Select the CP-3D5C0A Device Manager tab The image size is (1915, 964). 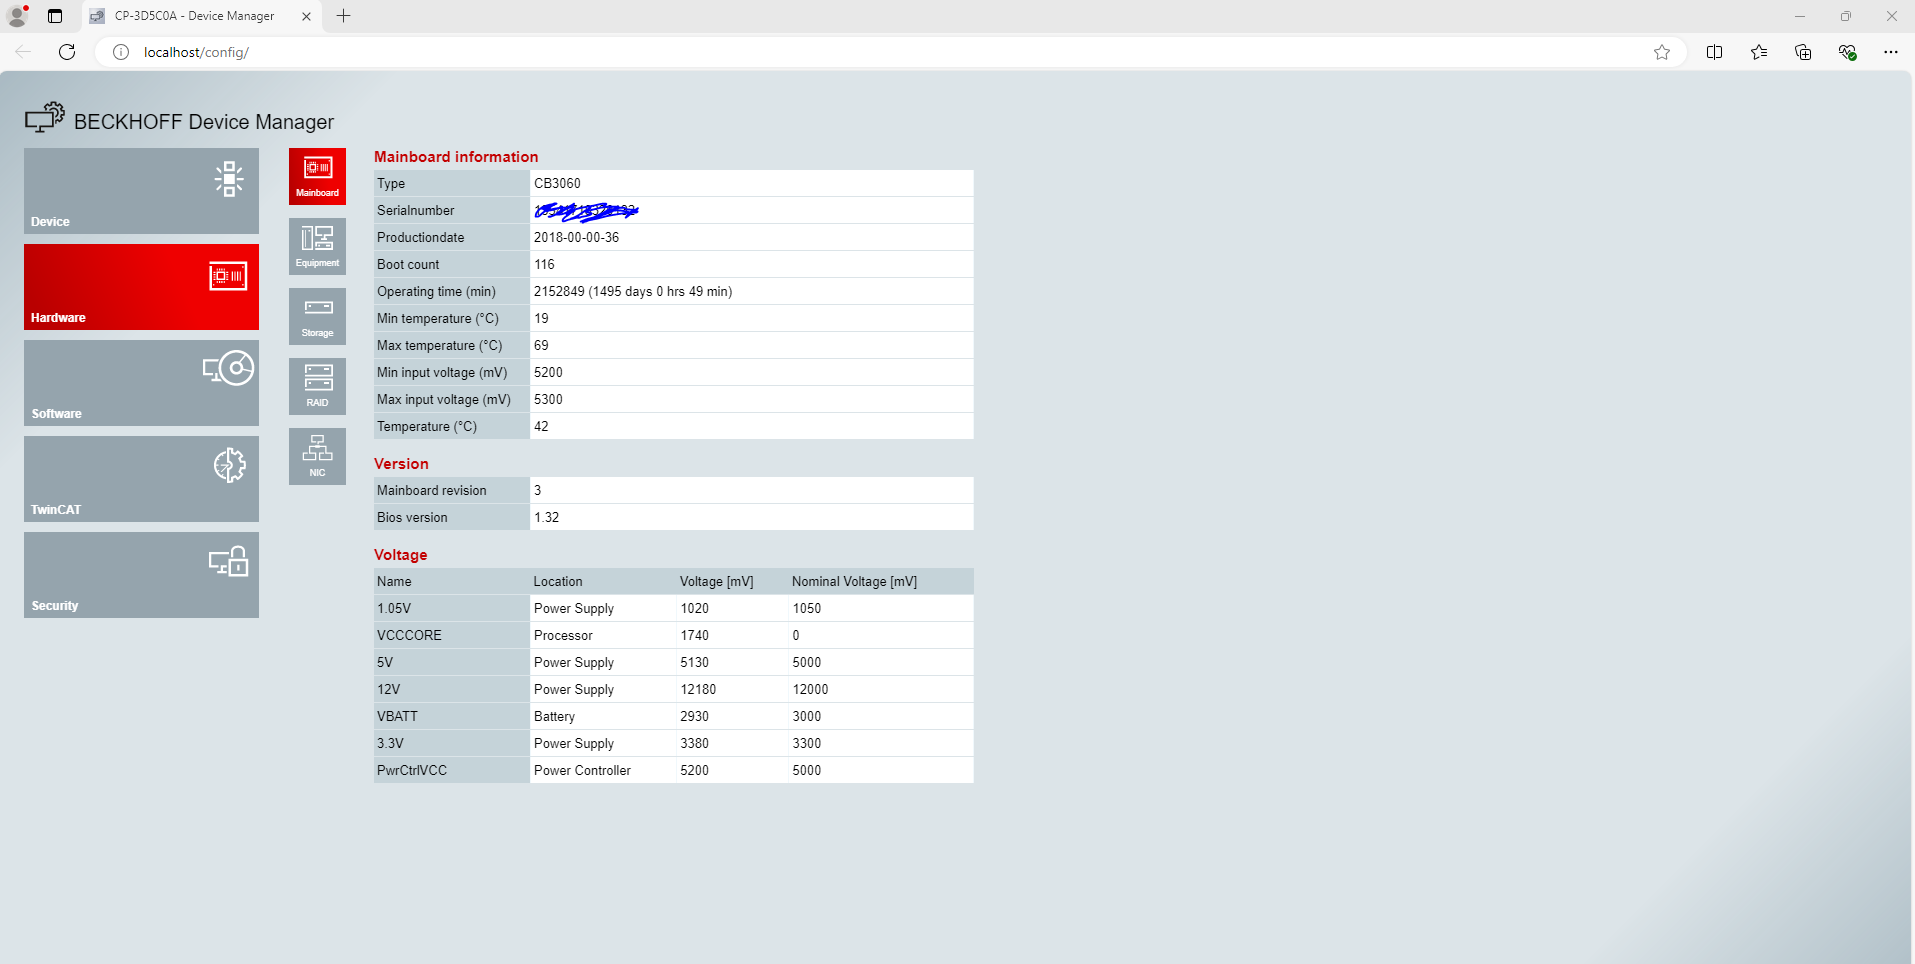click(194, 16)
